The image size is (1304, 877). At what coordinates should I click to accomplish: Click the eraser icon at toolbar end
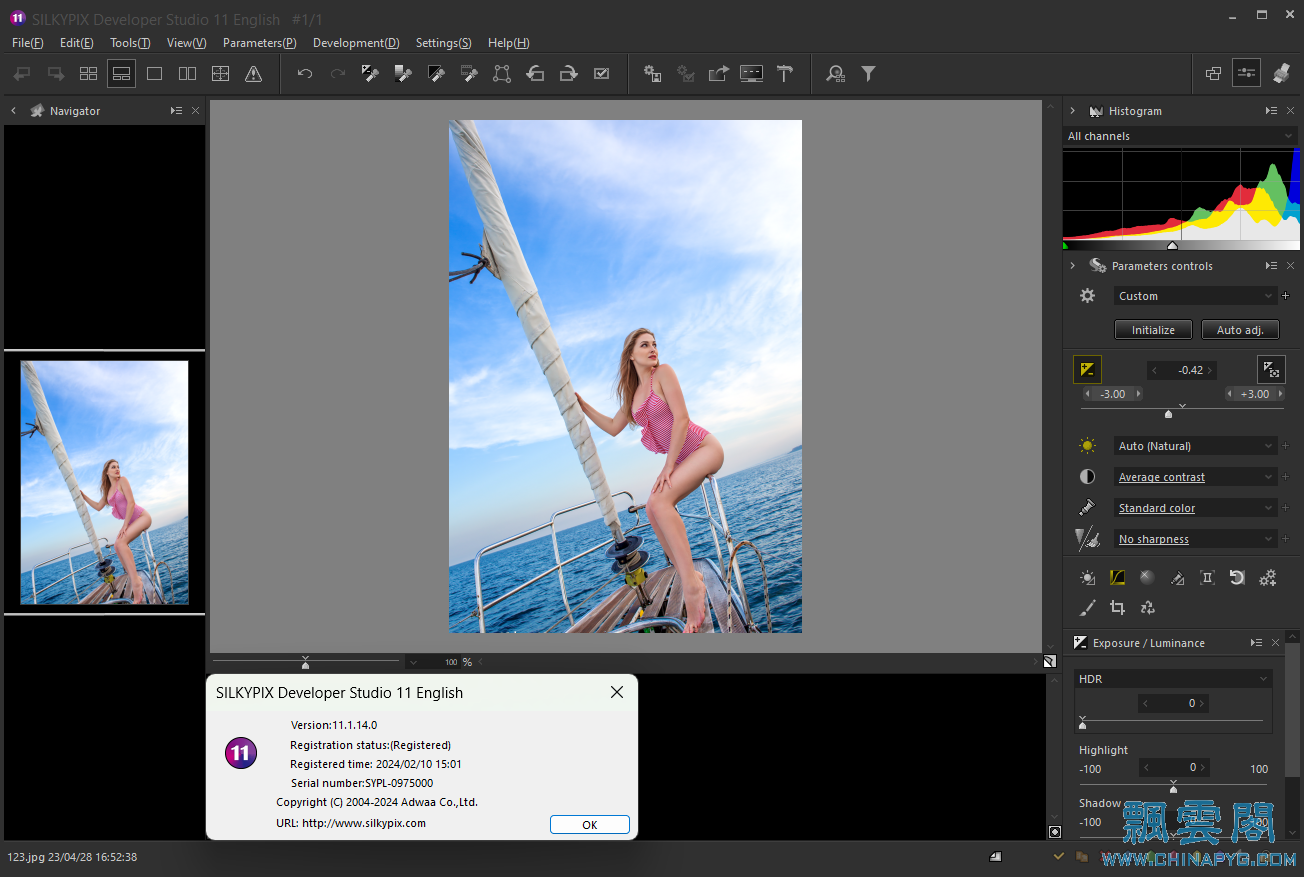point(1280,73)
